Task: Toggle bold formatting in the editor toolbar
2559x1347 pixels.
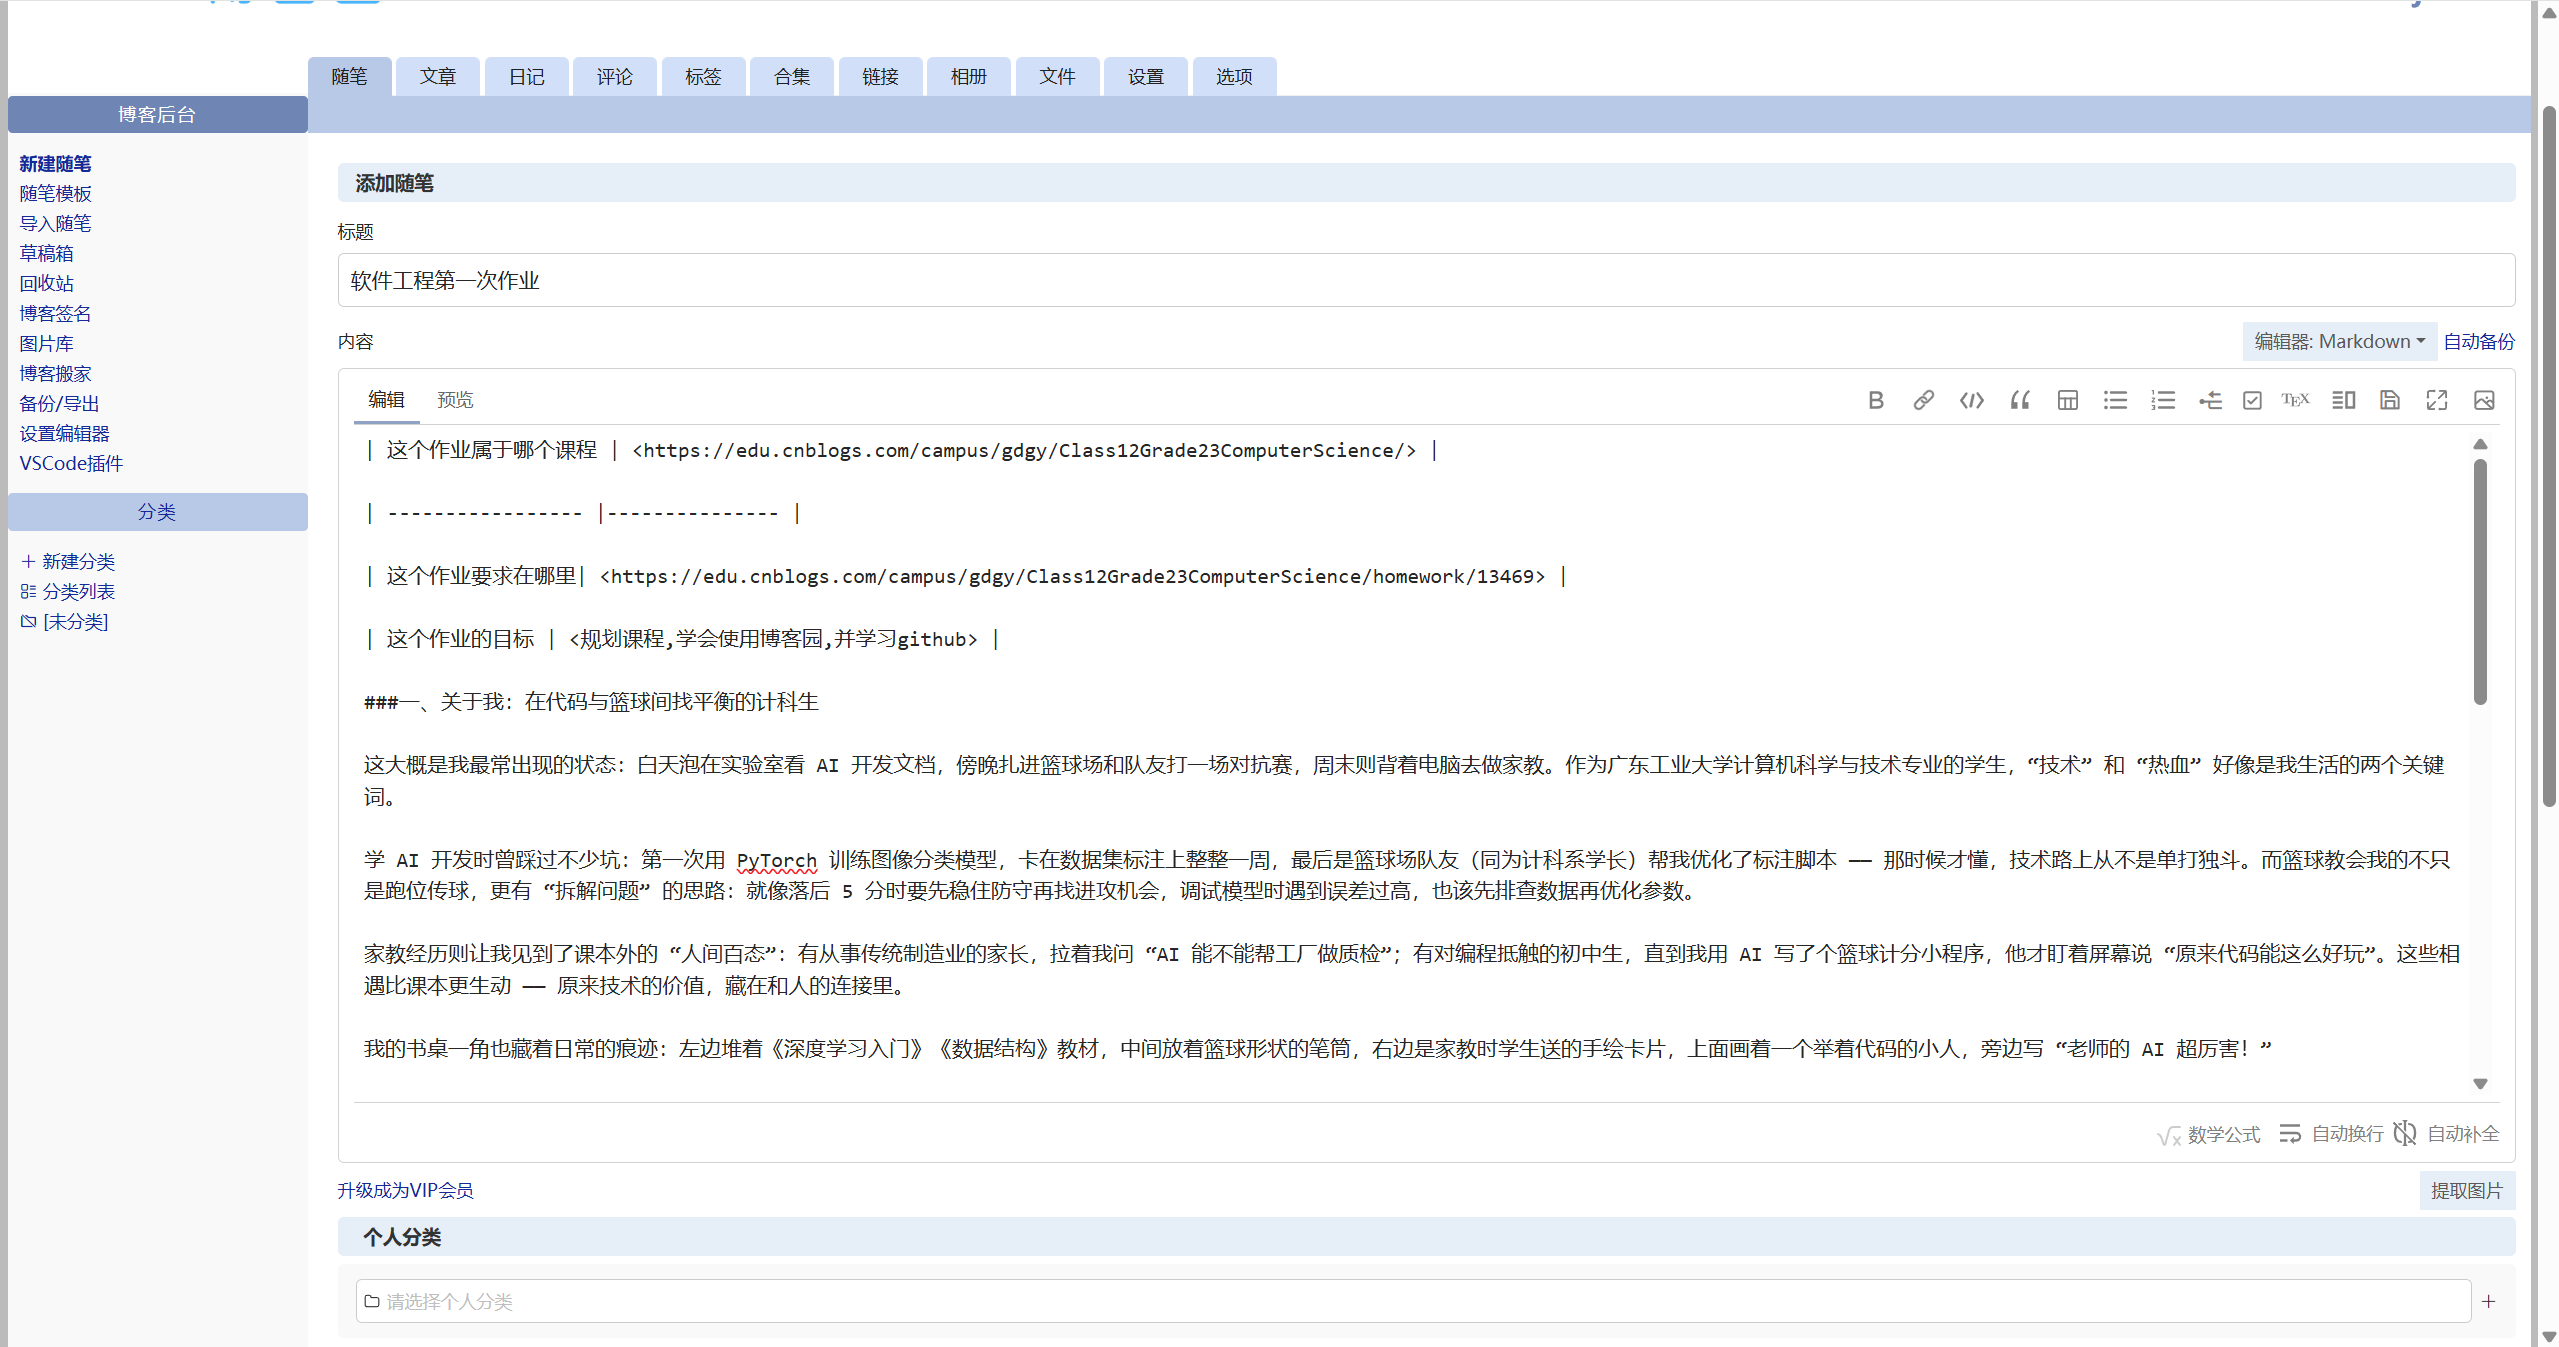Action: point(1875,400)
